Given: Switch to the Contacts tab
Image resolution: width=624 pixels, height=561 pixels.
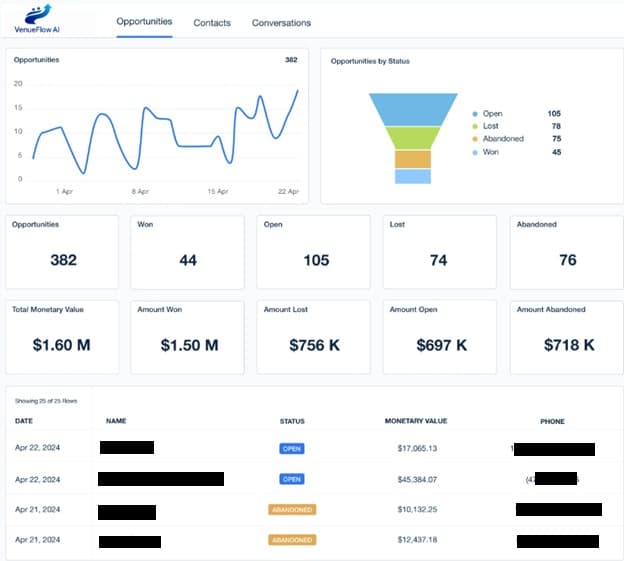Looking at the screenshot, I should pyautogui.click(x=212, y=23).
